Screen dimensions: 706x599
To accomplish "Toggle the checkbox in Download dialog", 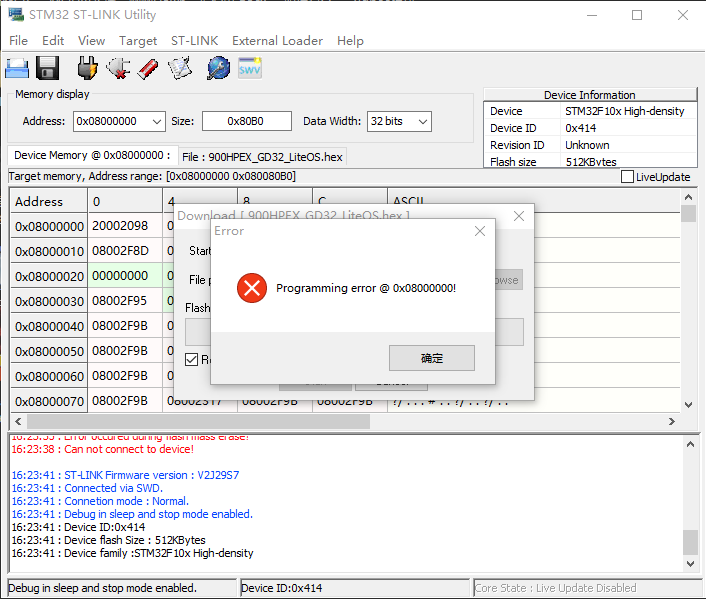I will pyautogui.click(x=191, y=359).
